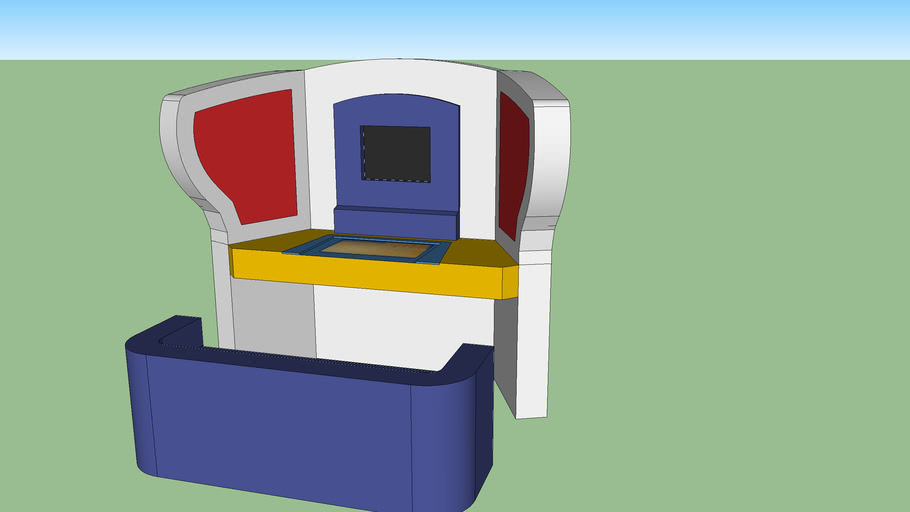Click the top rim of the blue desk
The height and width of the screenshot is (512, 910).
click(300, 362)
